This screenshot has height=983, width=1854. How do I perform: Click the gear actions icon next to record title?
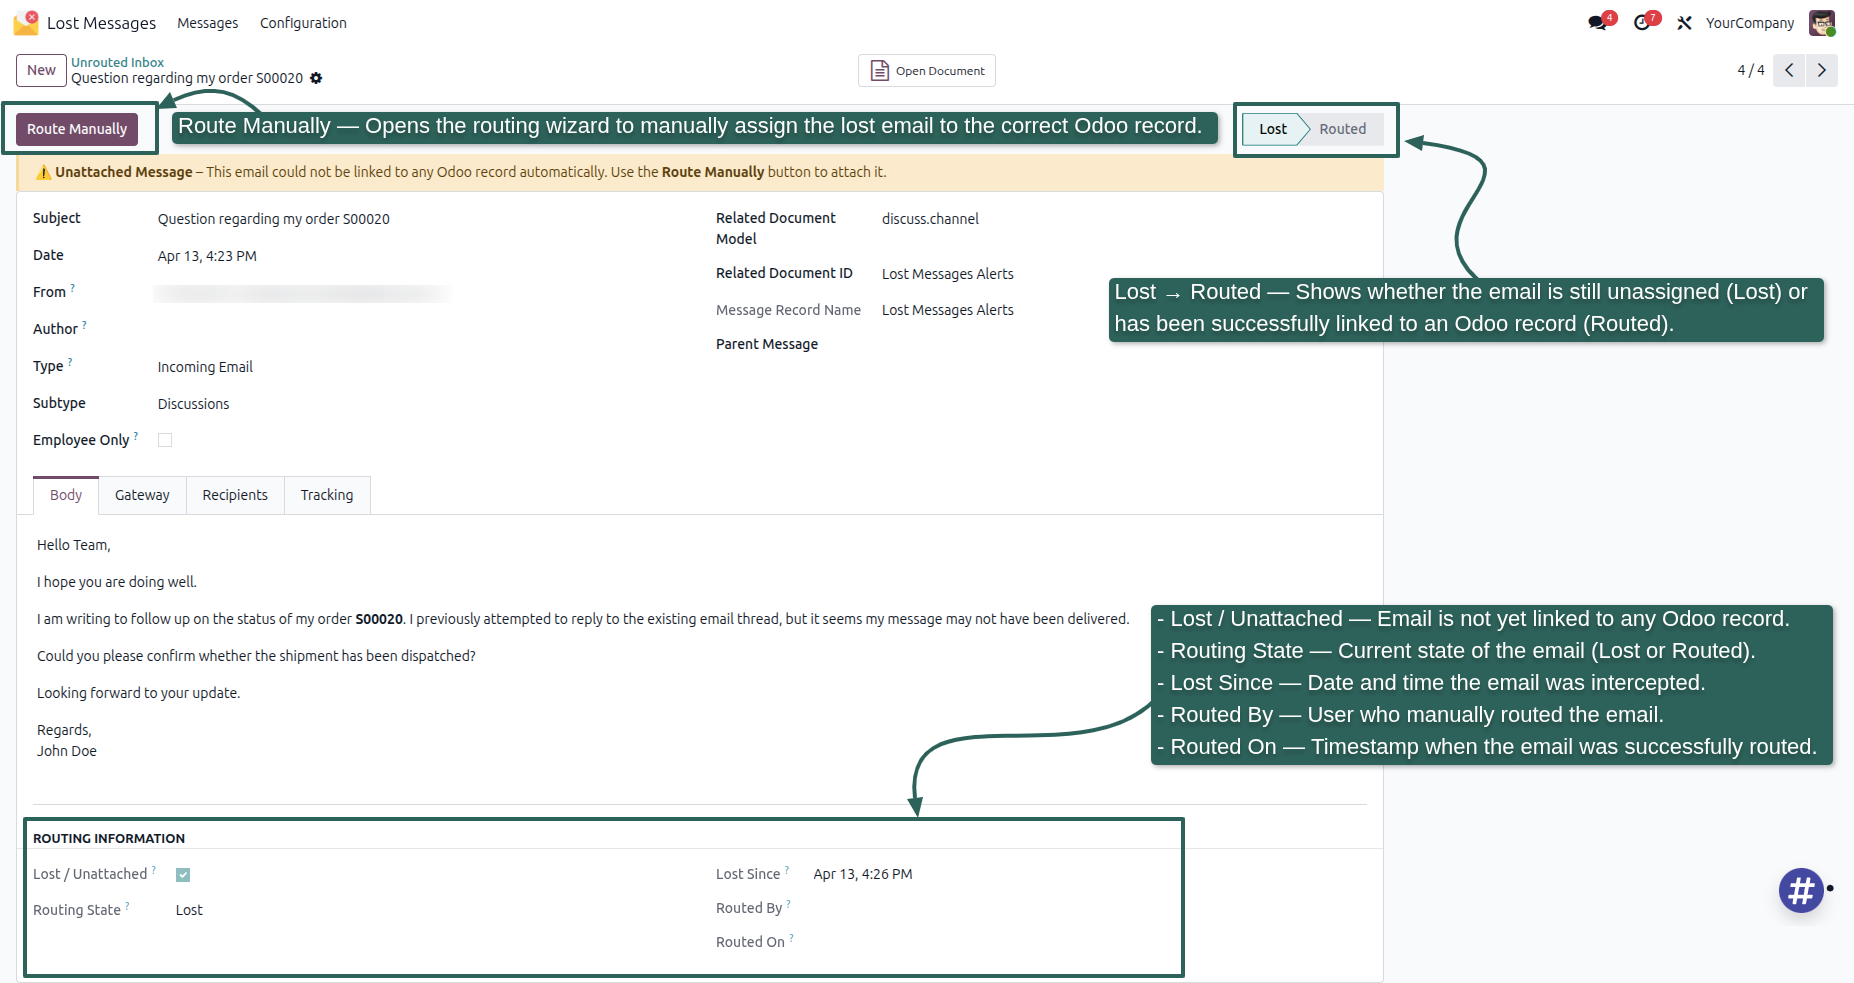point(316,78)
